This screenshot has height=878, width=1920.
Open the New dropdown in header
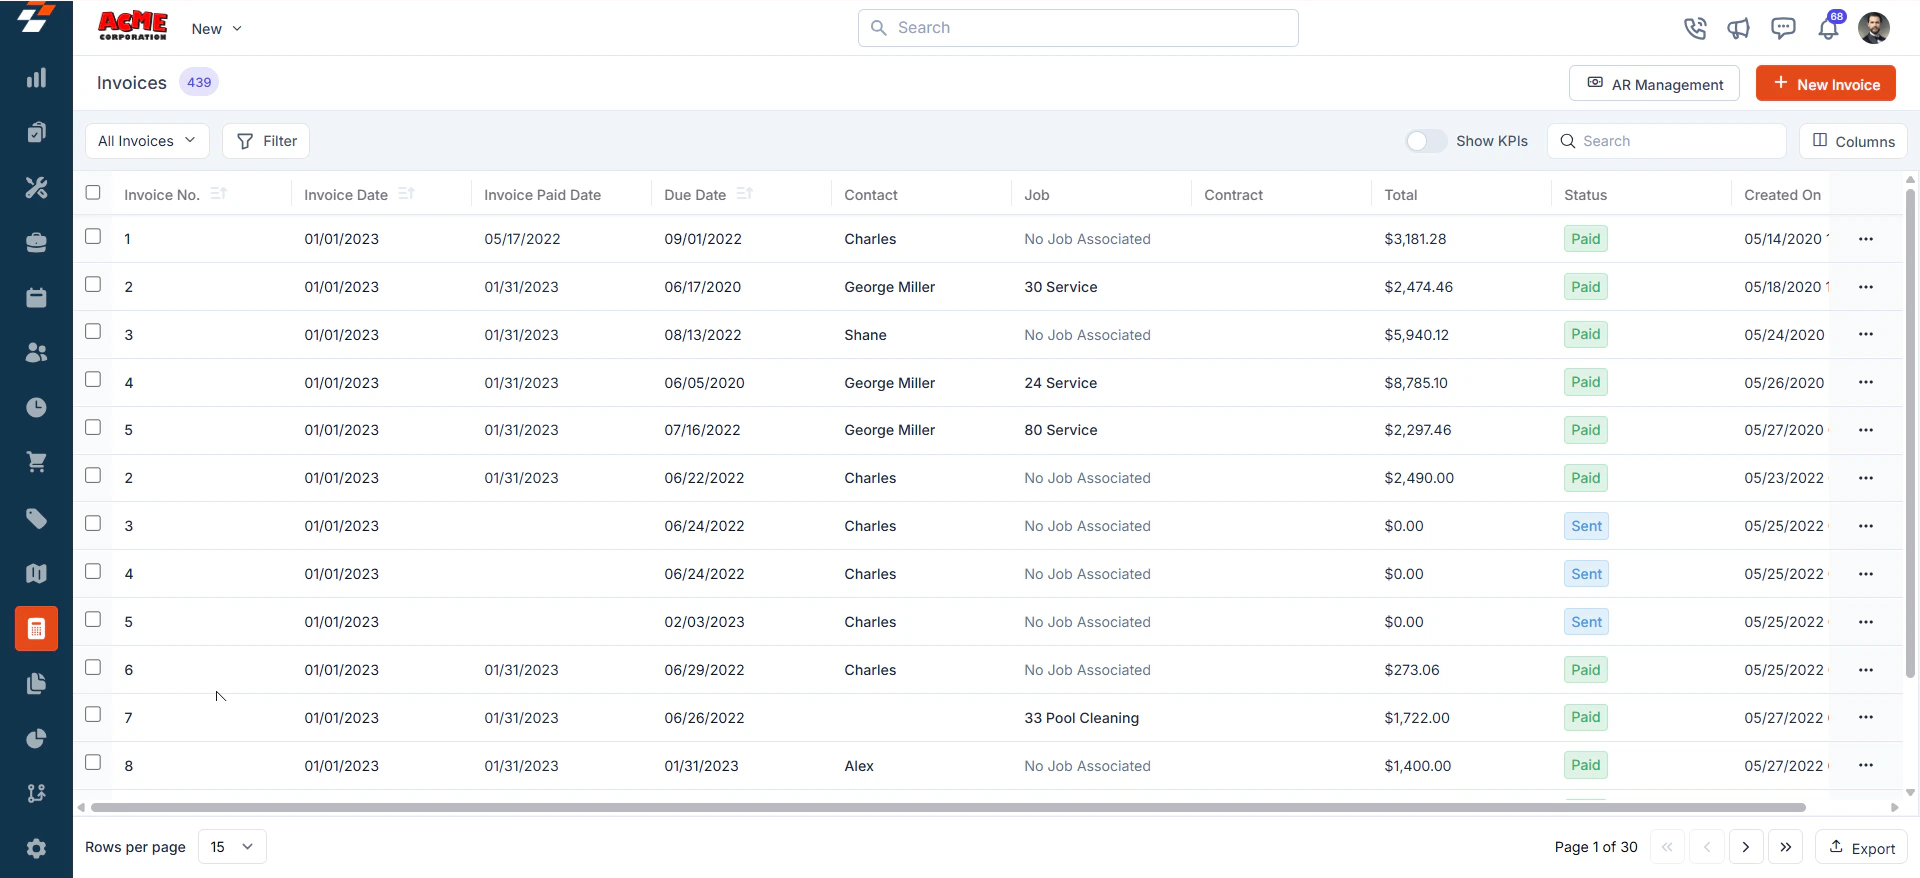[217, 29]
